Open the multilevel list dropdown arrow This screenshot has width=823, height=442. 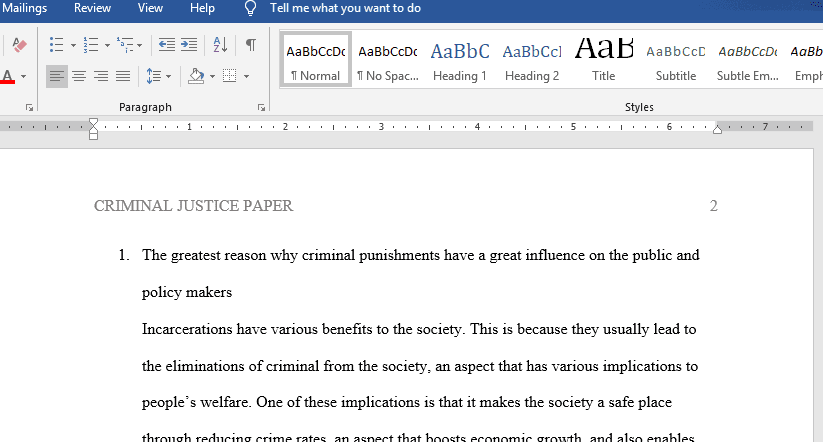[x=140, y=46]
